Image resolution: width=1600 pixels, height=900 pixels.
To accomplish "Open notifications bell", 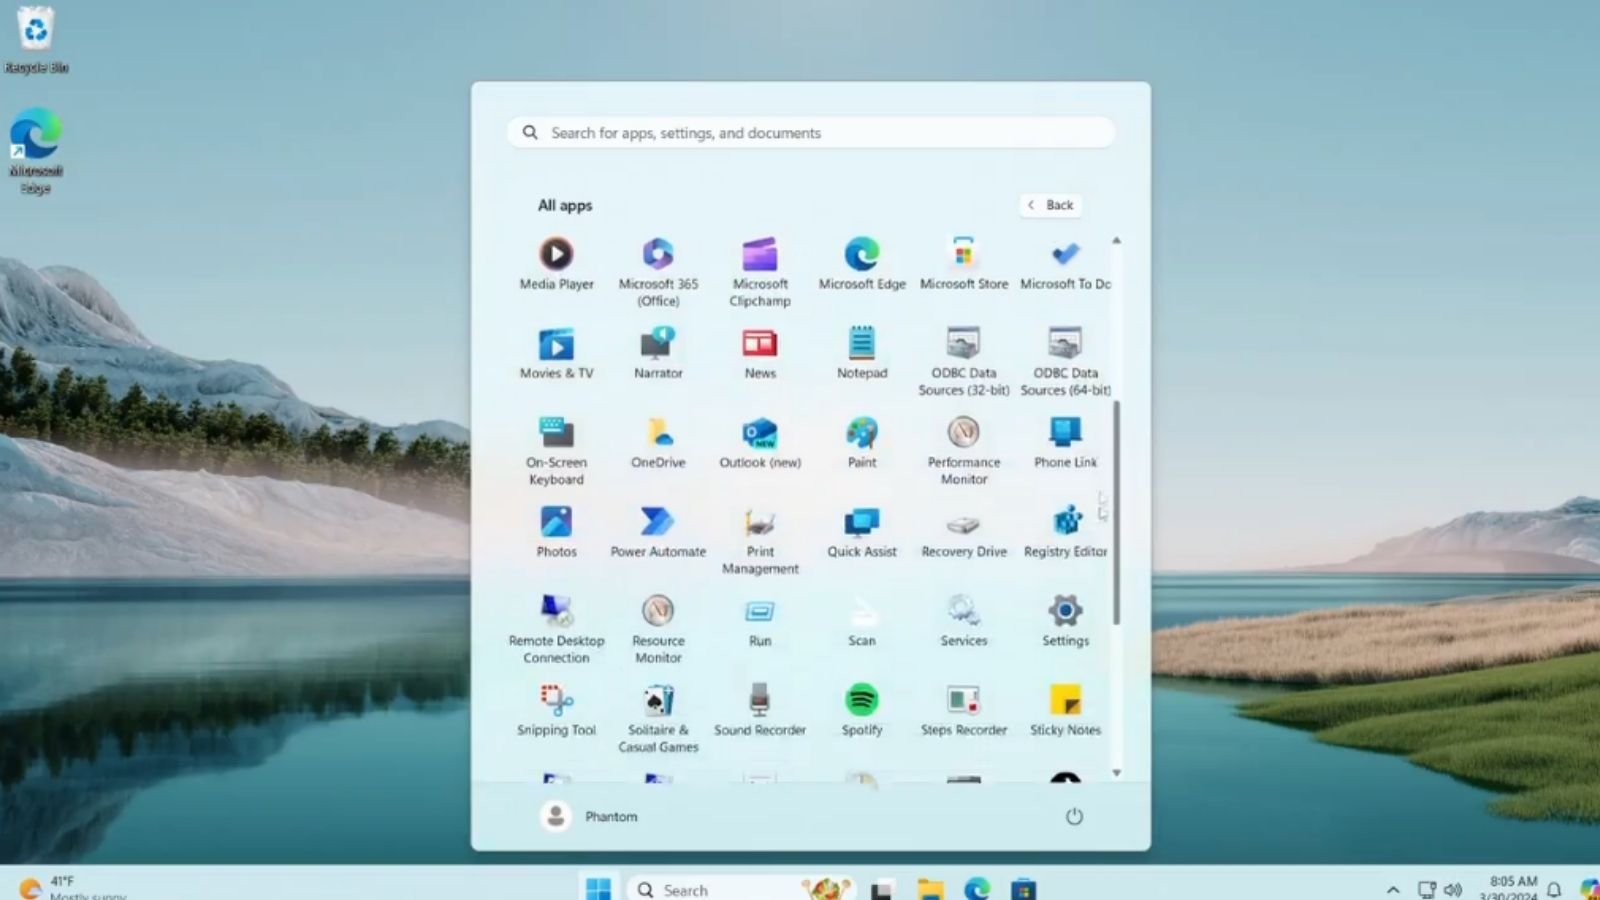I will [x=1554, y=889].
